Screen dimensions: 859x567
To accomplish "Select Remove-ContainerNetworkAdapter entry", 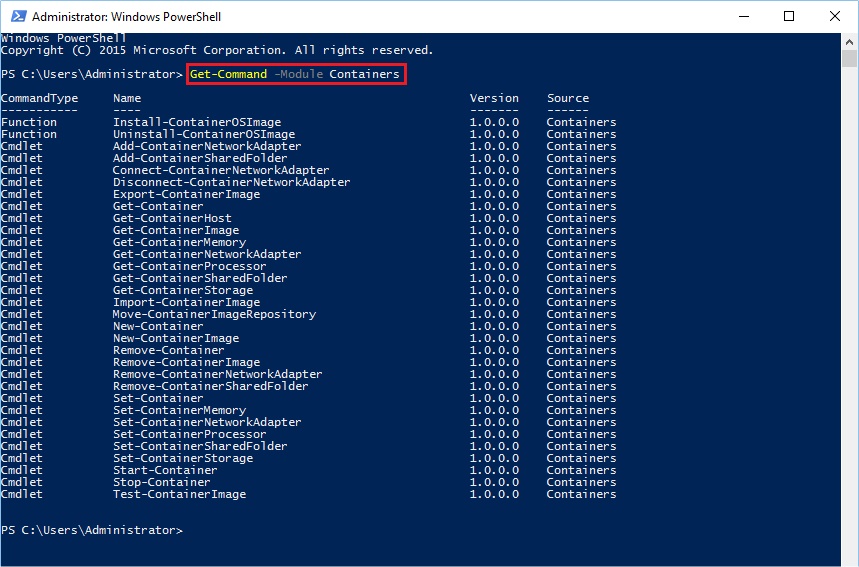I will point(217,374).
